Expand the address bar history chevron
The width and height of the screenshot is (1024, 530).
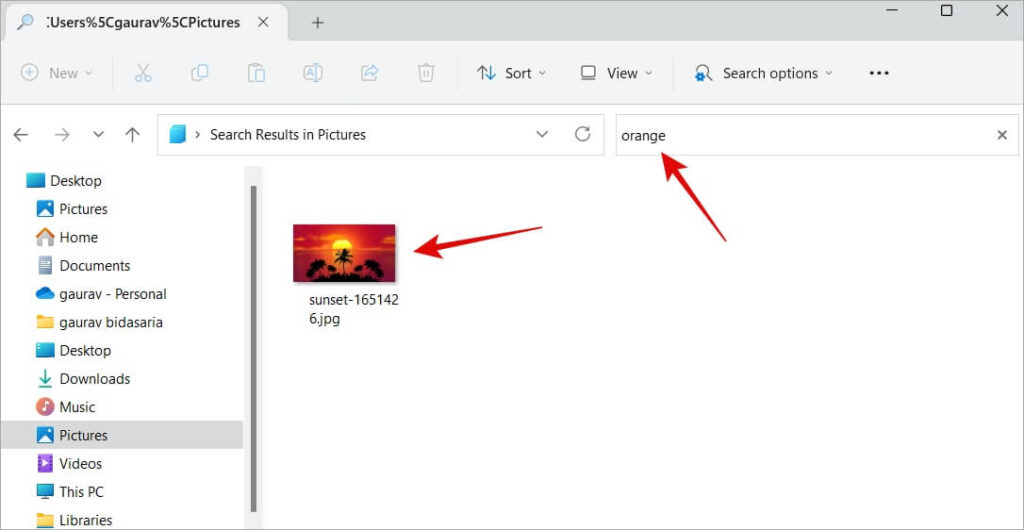[x=542, y=134]
